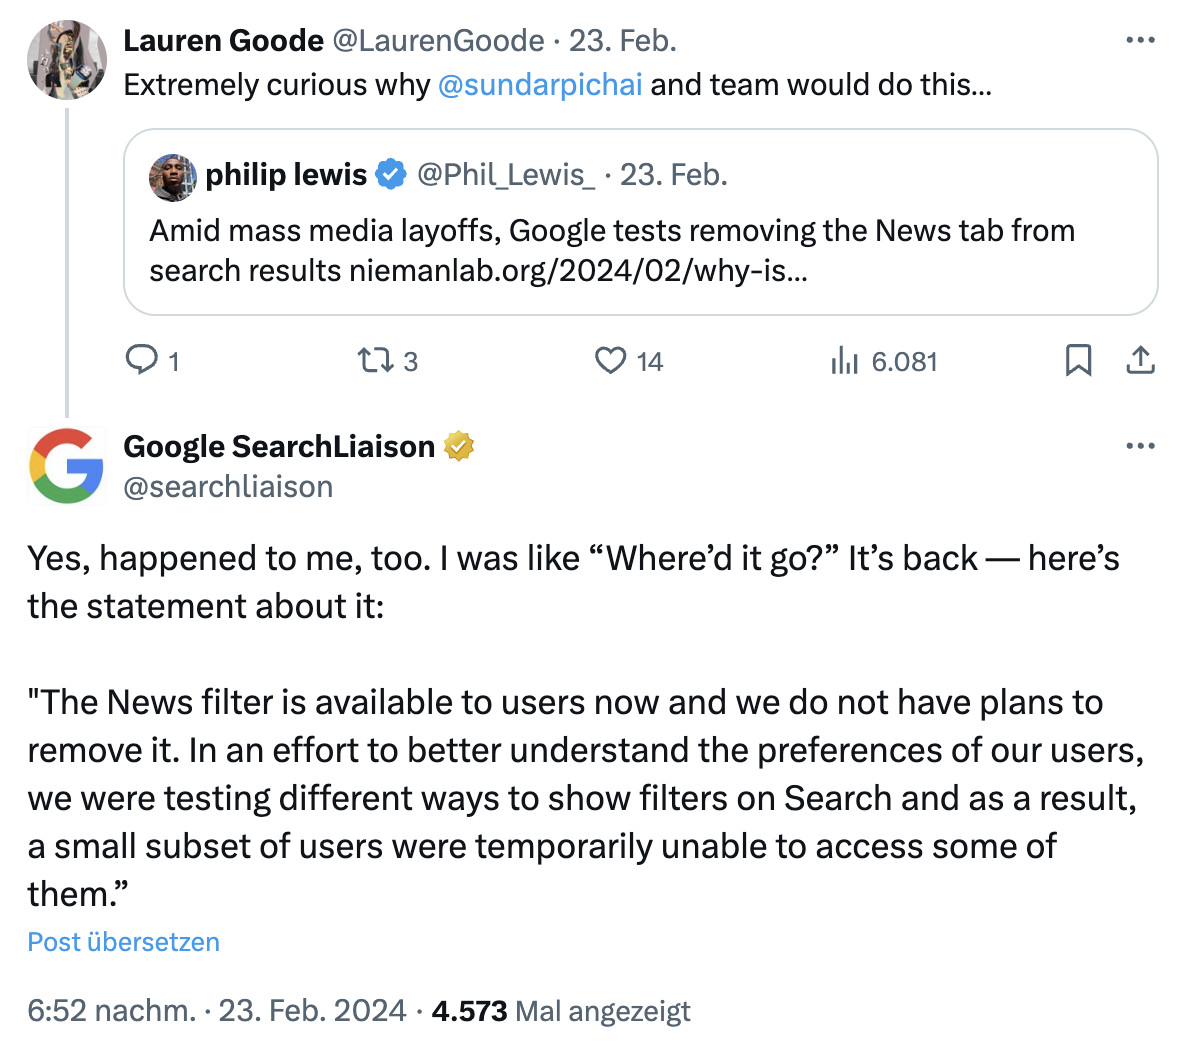Open the more options menu on SearchLiaison's reply
This screenshot has height=1050, width=1186.
tap(1141, 445)
